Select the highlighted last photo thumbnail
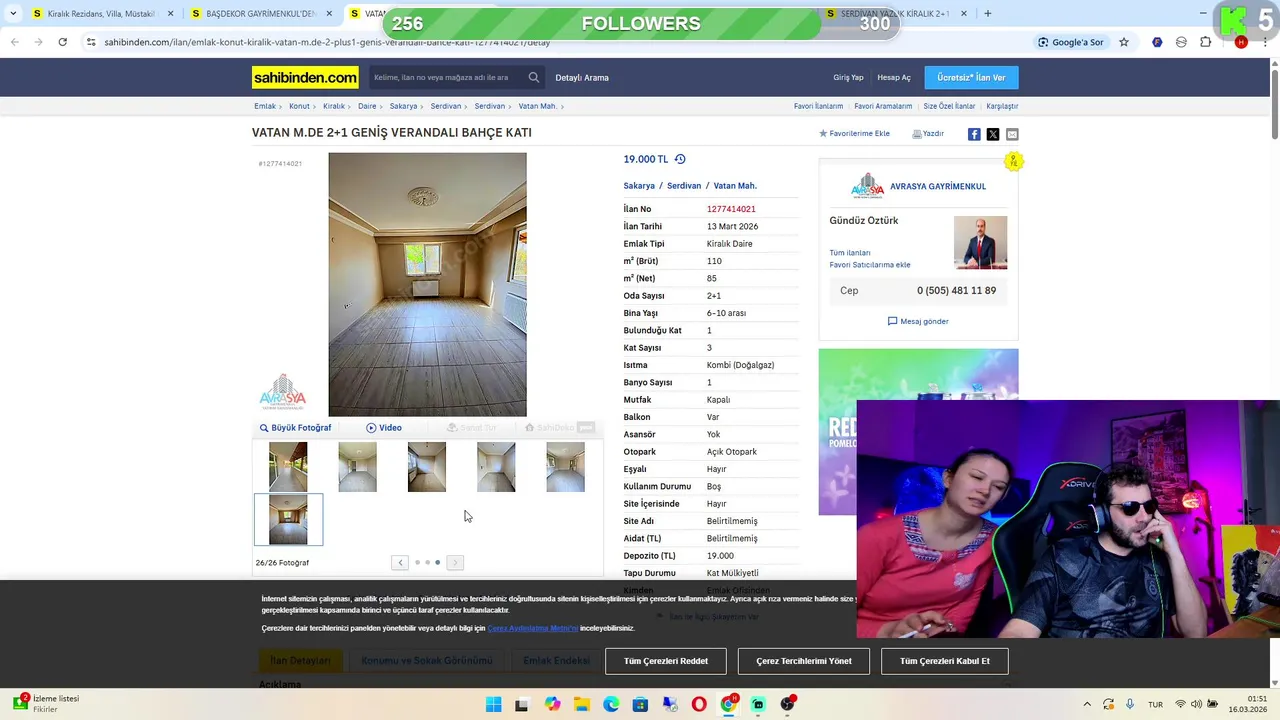Image resolution: width=1280 pixels, height=720 pixels. point(288,520)
